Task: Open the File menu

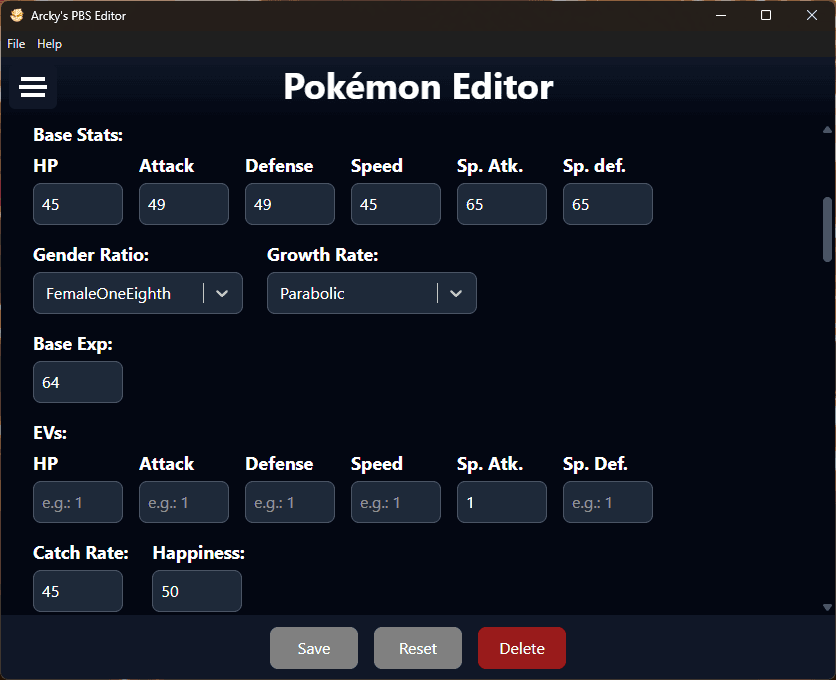Action: [16, 44]
